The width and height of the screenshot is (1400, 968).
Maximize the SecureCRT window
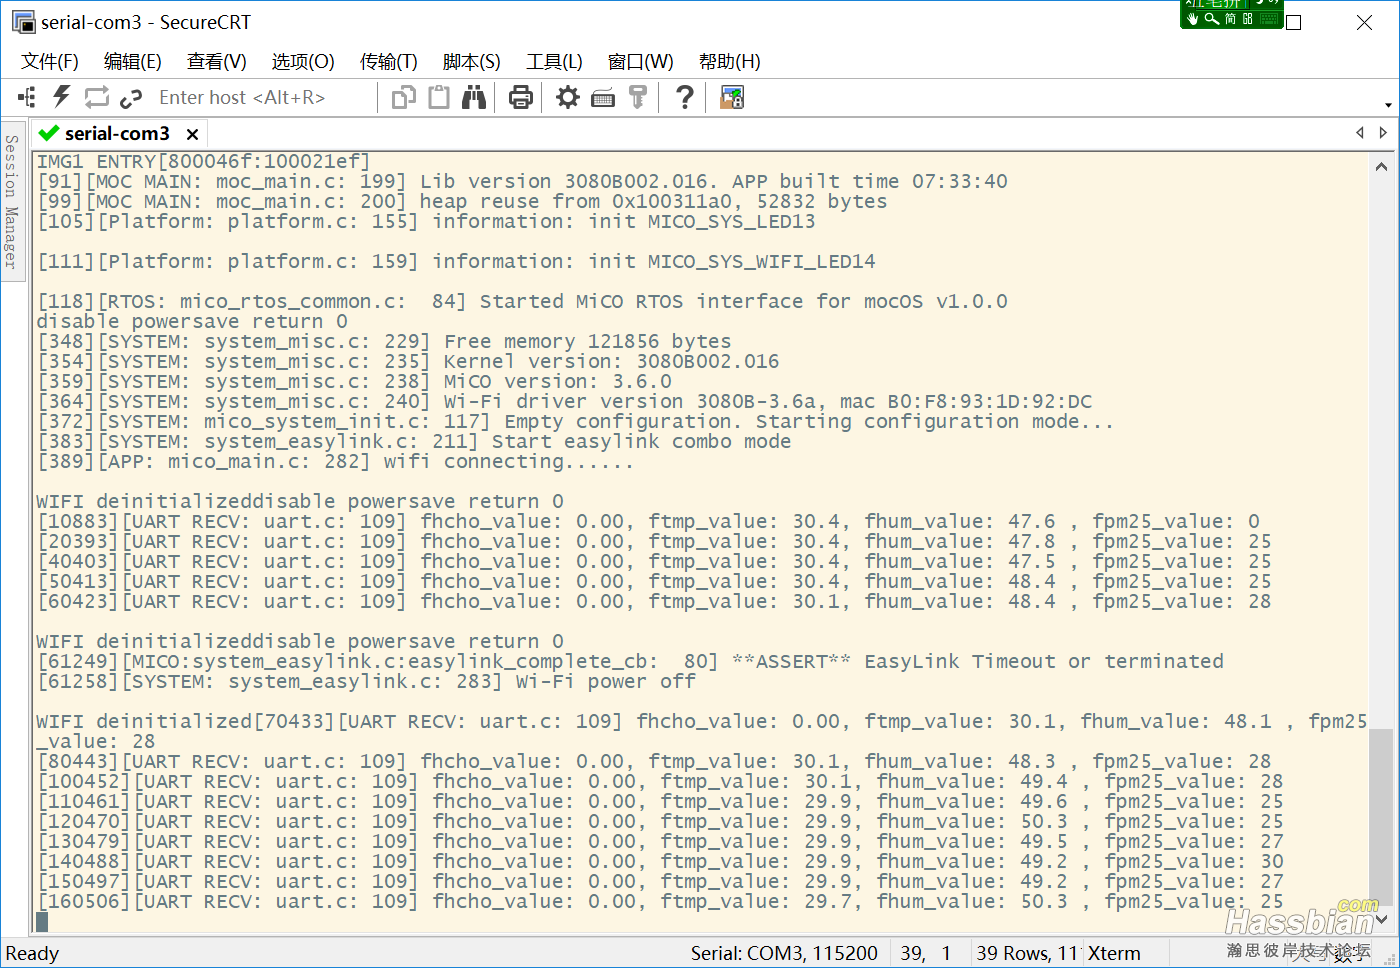point(1293,22)
